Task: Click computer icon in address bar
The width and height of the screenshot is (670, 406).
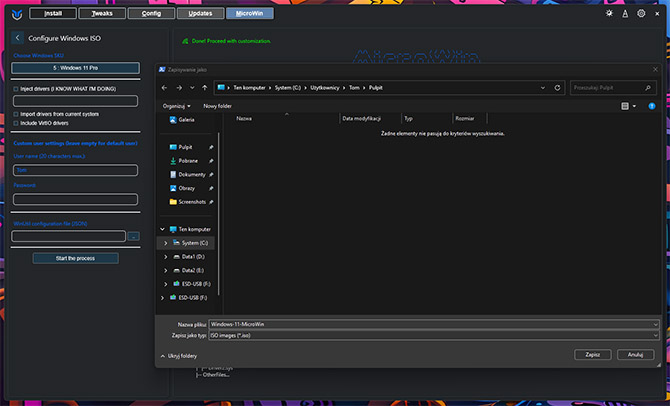Action: pos(221,88)
